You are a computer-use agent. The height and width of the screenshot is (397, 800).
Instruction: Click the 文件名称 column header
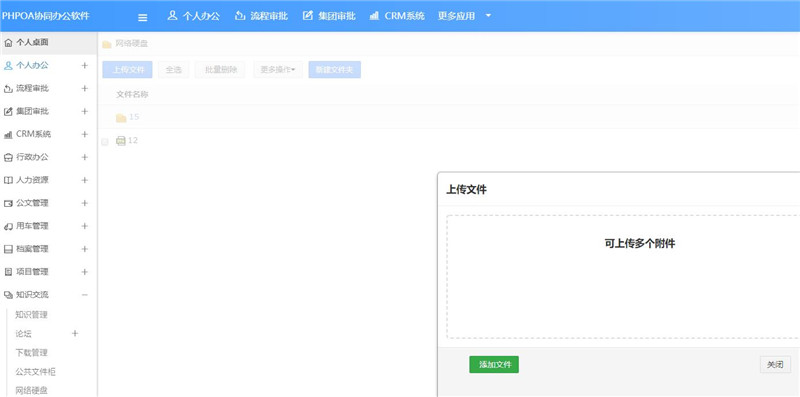[x=132, y=94]
